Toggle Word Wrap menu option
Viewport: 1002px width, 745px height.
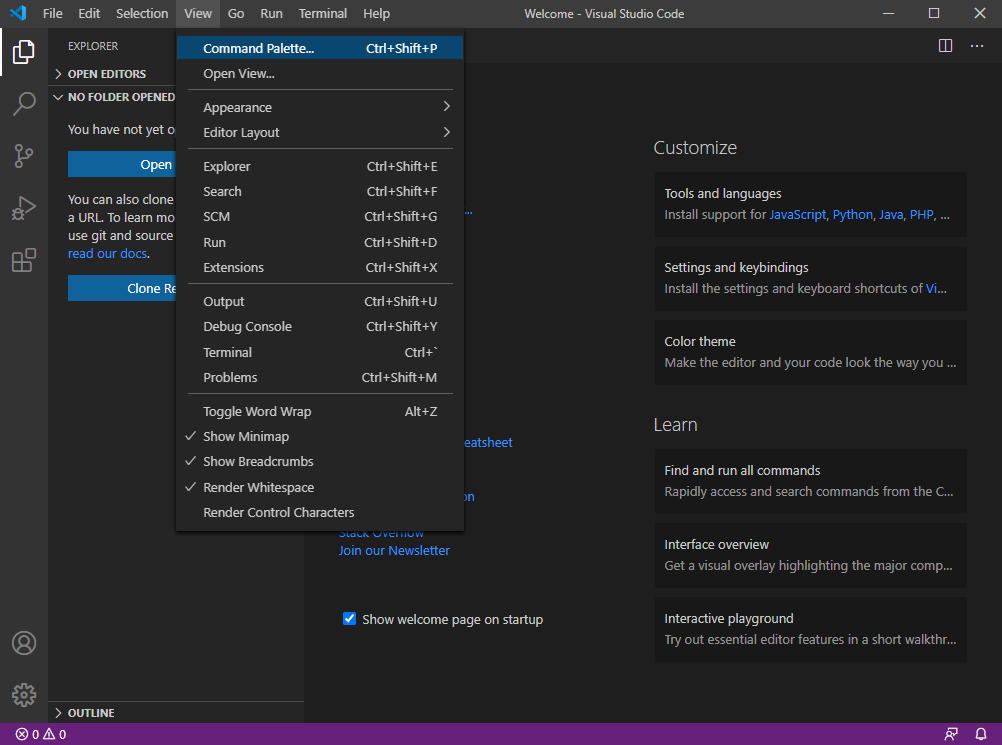click(x=320, y=411)
